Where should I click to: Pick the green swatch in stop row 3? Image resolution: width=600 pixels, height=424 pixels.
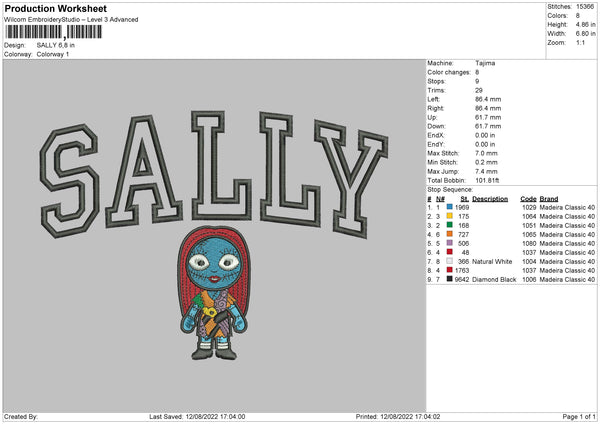click(x=450, y=225)
